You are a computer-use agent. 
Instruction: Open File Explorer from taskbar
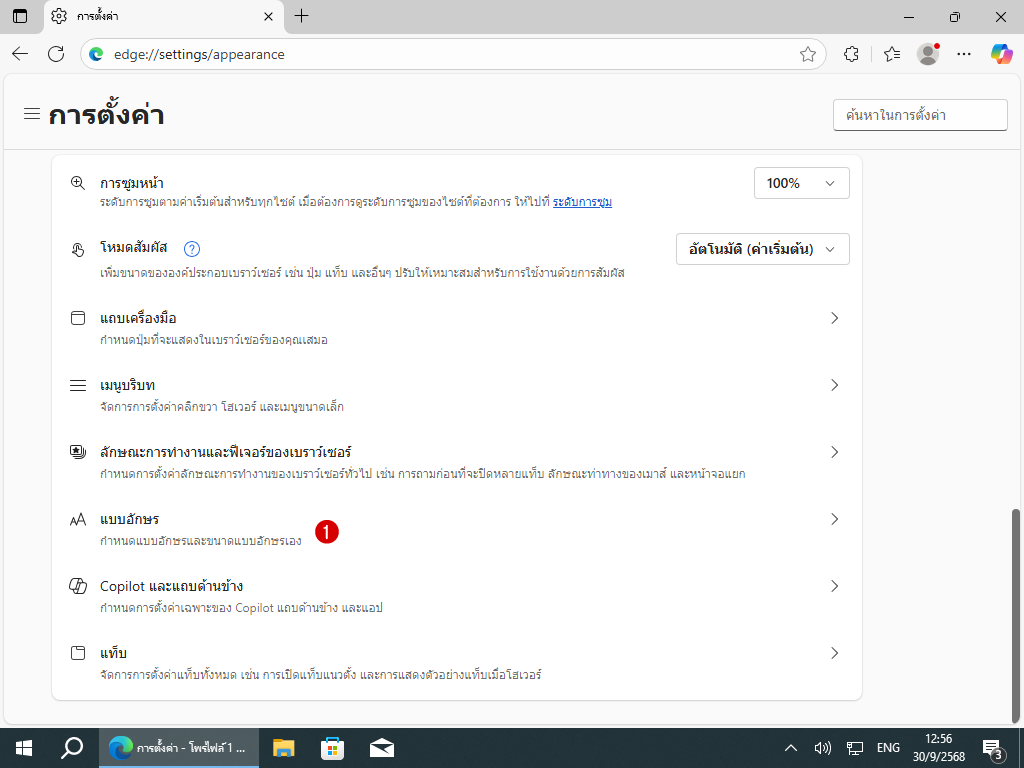click(284, 747)
